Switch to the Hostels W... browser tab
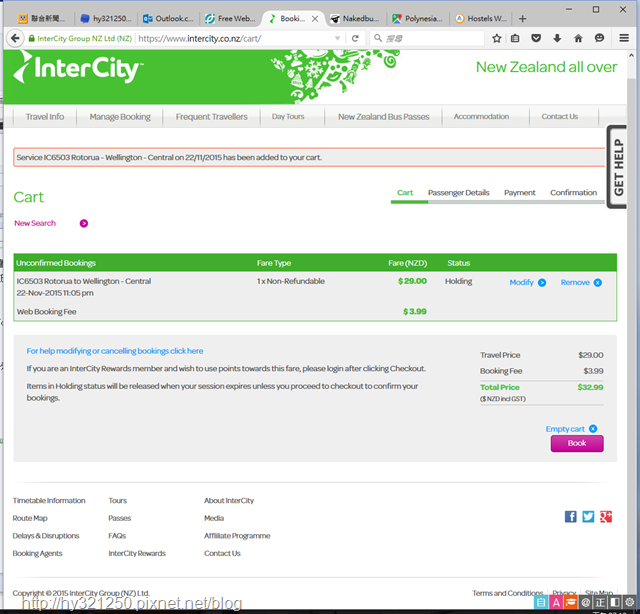 click(481, 19)
